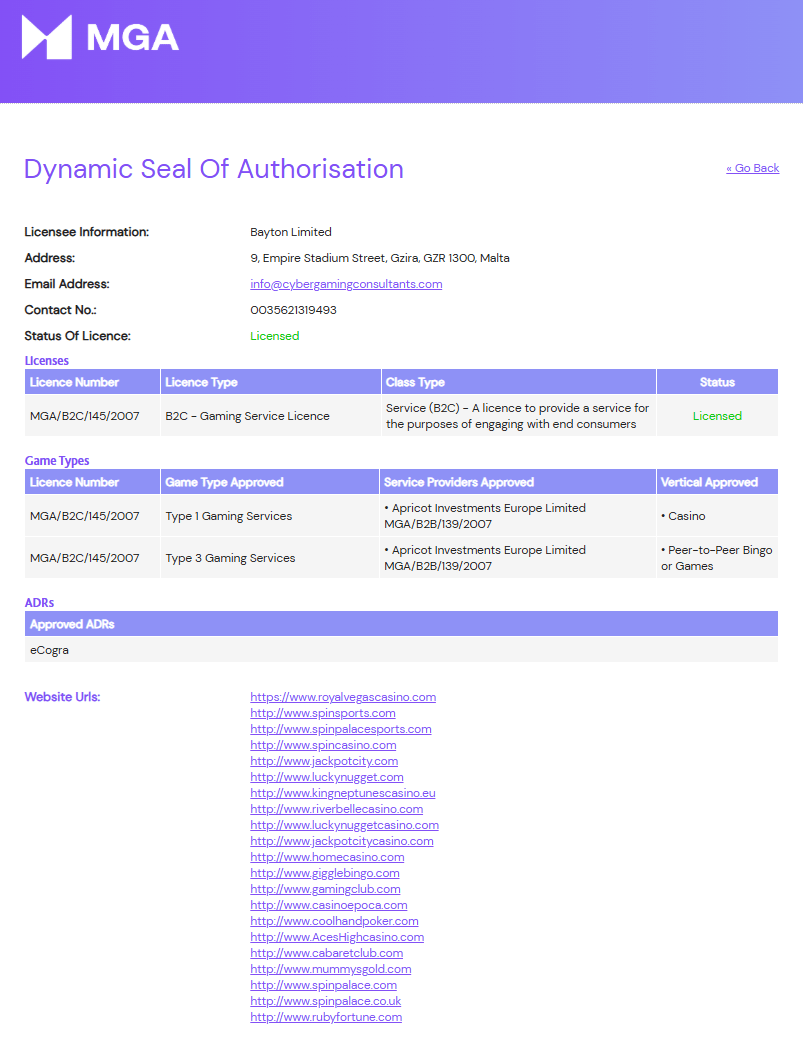
Task: Open info@cybergamingconsultants.com email link
Action: (346, 284)
